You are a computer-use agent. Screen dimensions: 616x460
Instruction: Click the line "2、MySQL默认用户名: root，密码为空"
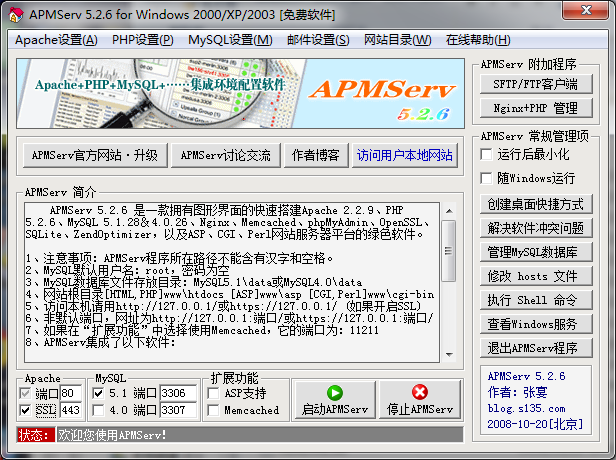[128, 270]
